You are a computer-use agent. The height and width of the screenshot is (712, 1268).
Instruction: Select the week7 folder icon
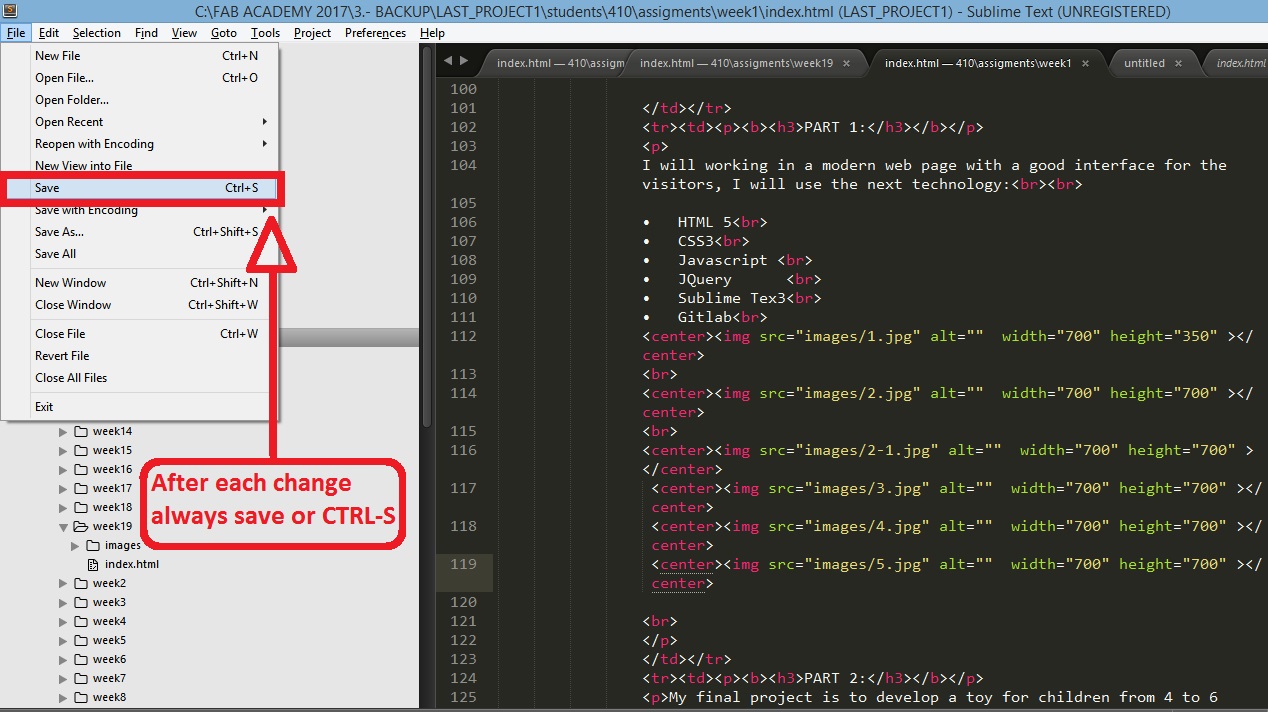click(81, 678)
